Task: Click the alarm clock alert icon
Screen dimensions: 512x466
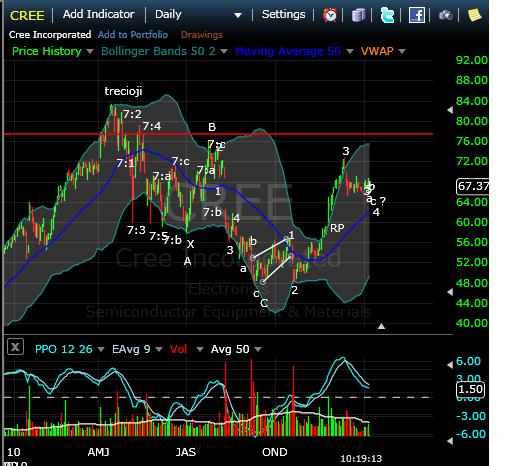Action: click(x=330, y=15)
